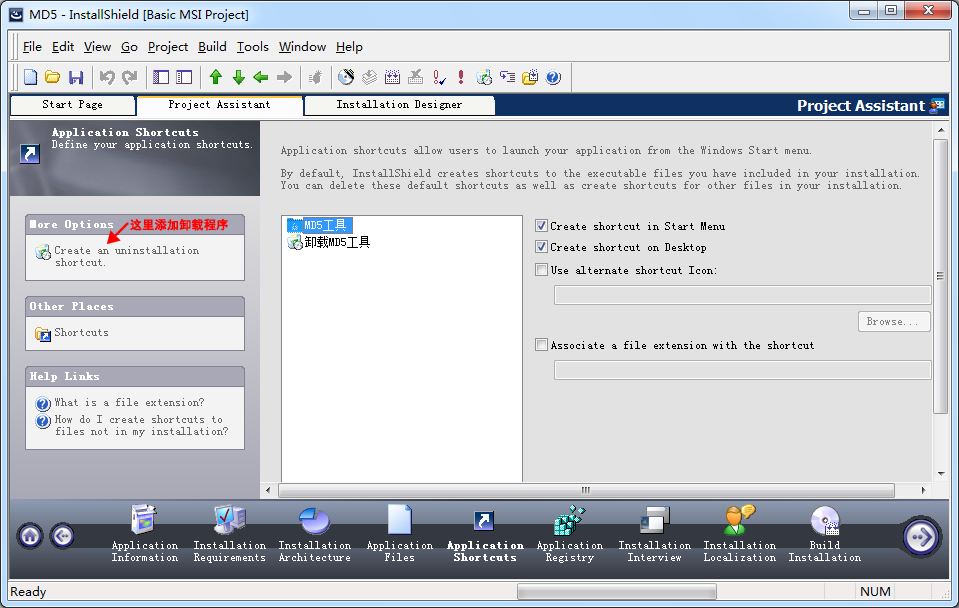Image resolution: width=959 pixels, height=608 pixels.
Task: Enable Use alternate shortcut Icon
Action: coord(541,270)
